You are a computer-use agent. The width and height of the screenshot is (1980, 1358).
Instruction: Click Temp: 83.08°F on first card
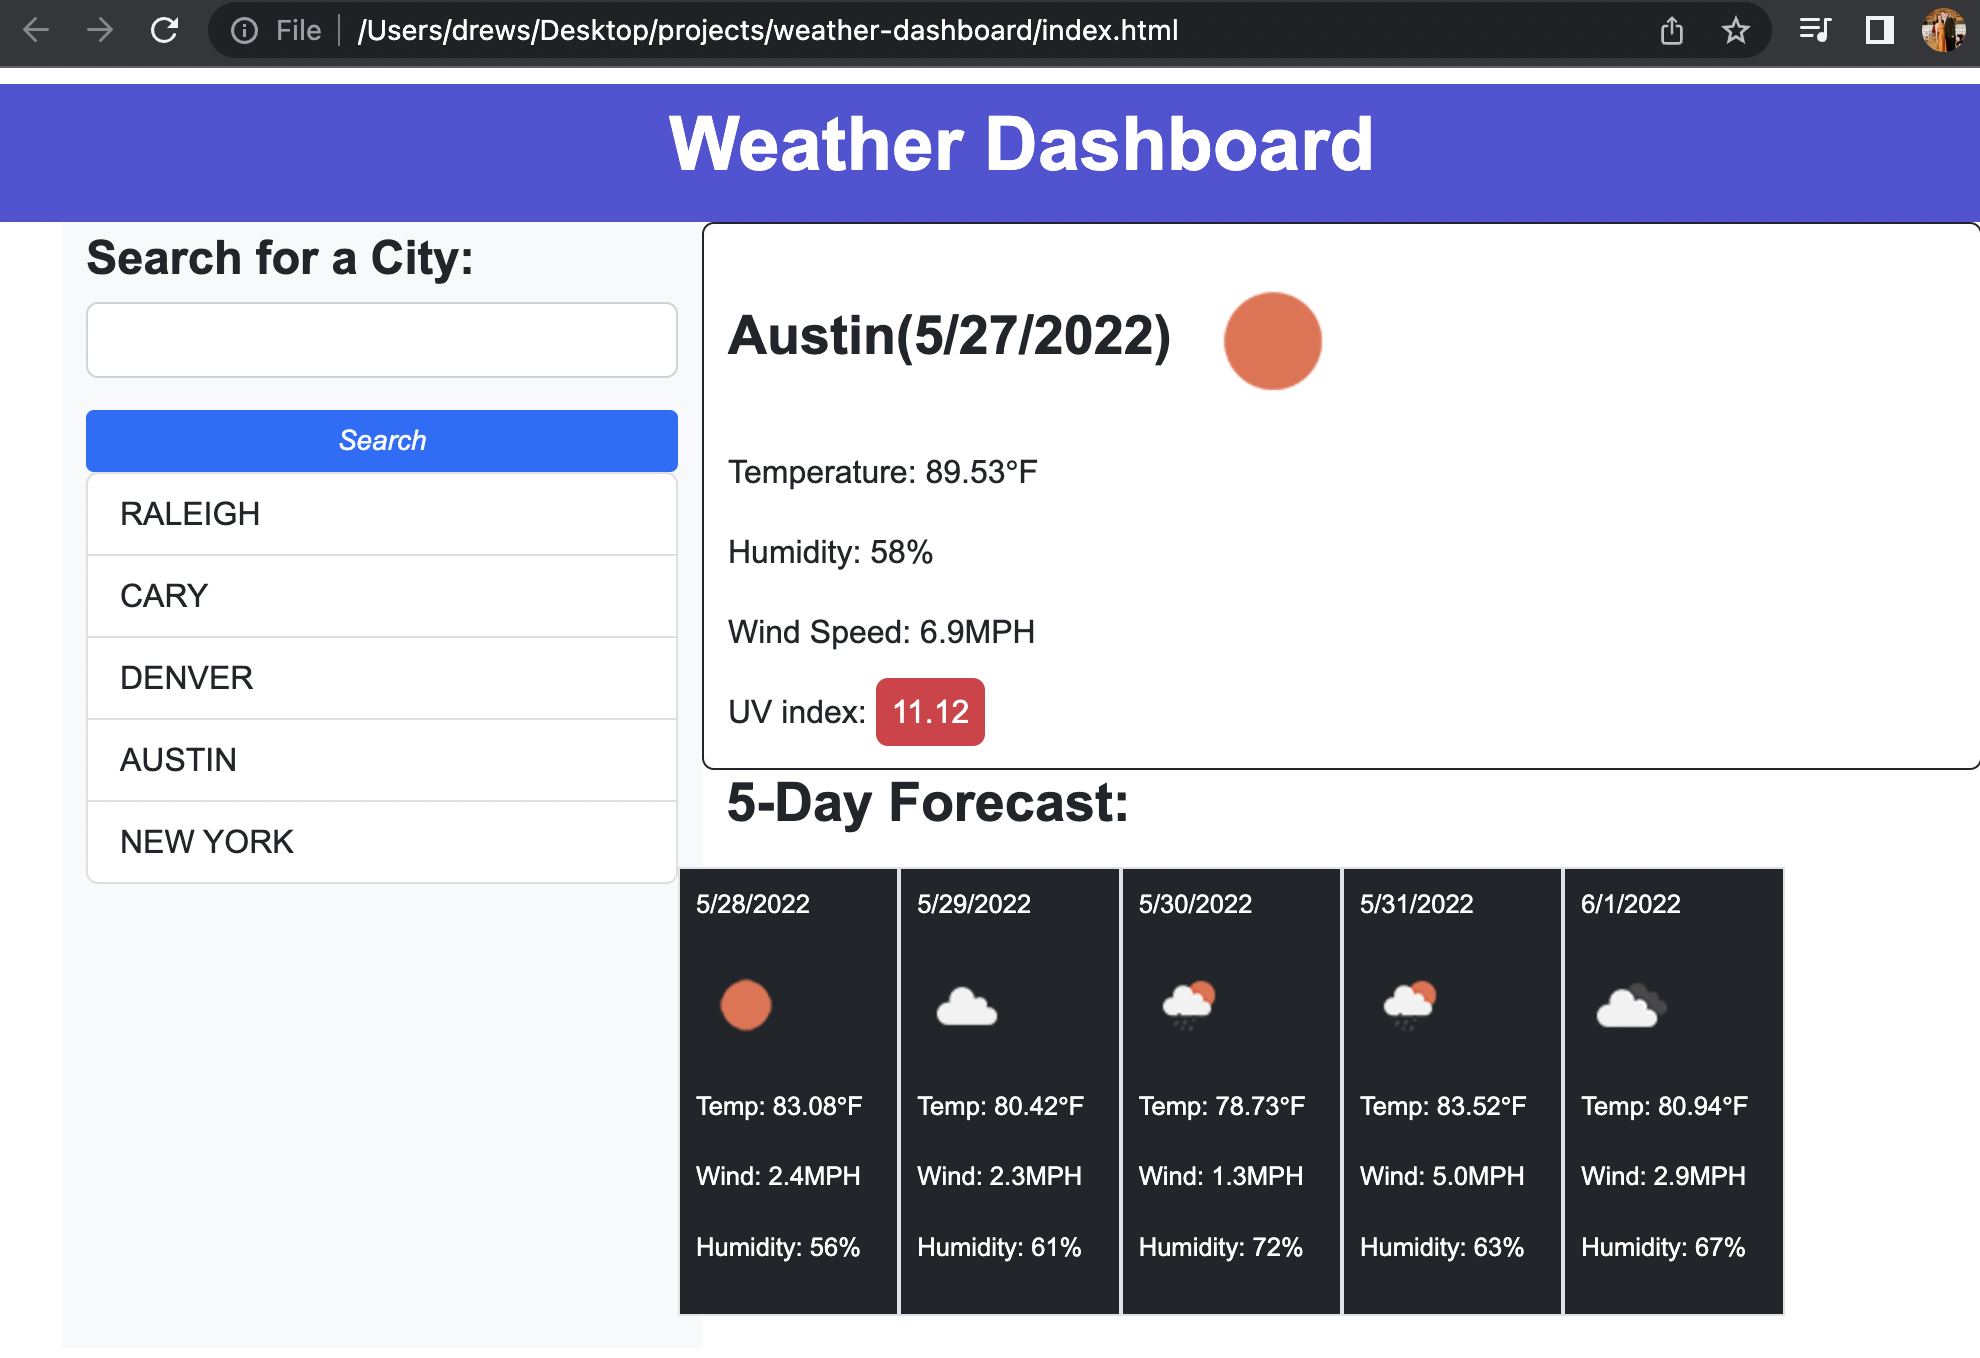[x=779, y=1106]
